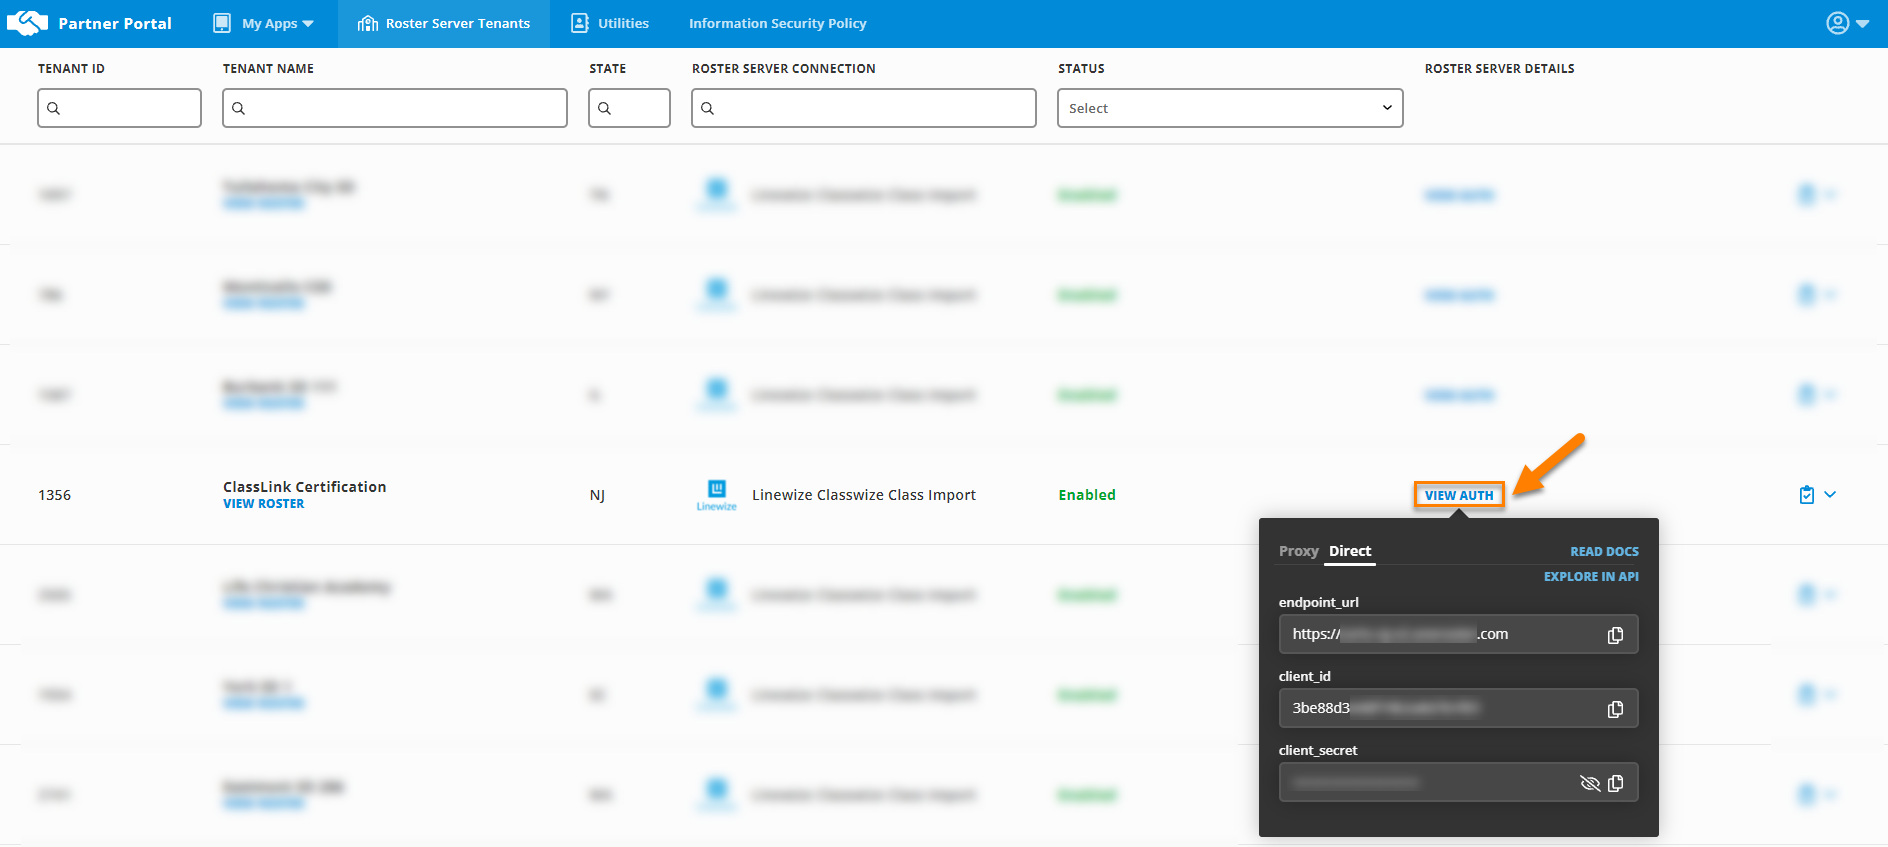Click the TENANT ID column header
The image size is (1888, 847).
(x=71, y=69)
